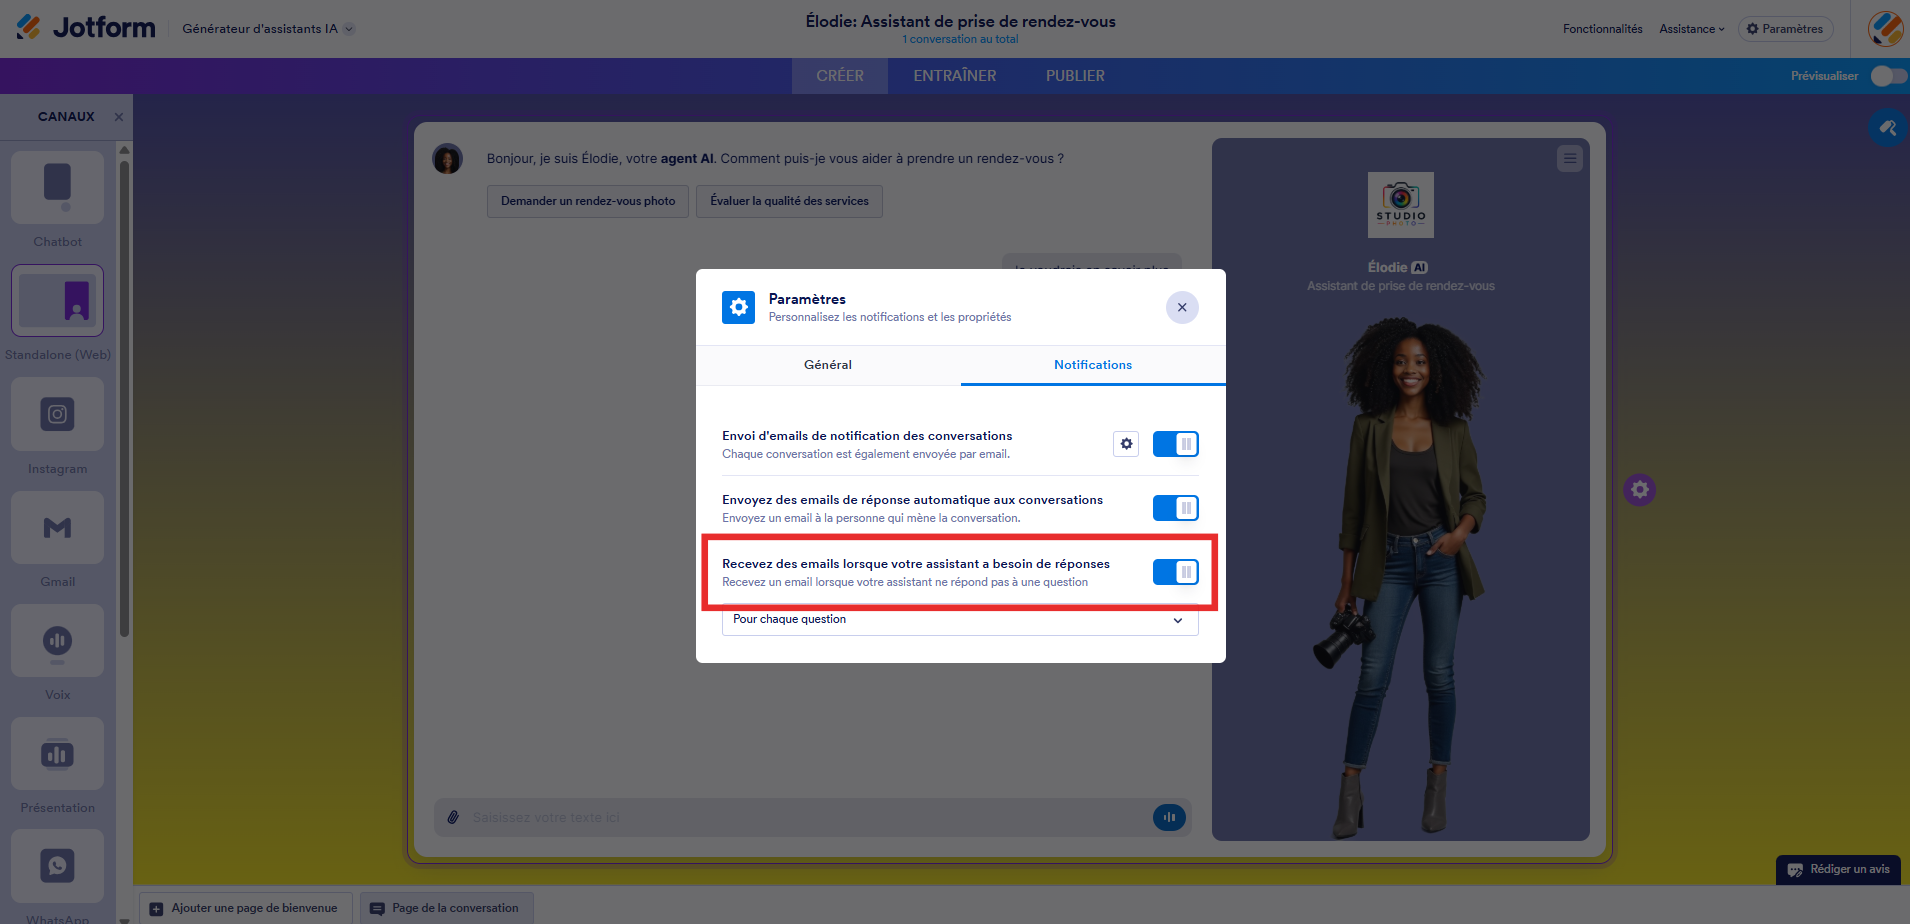Click the voice button in the chat input
Viewport: 1910px width, 924px height.
1169,817
